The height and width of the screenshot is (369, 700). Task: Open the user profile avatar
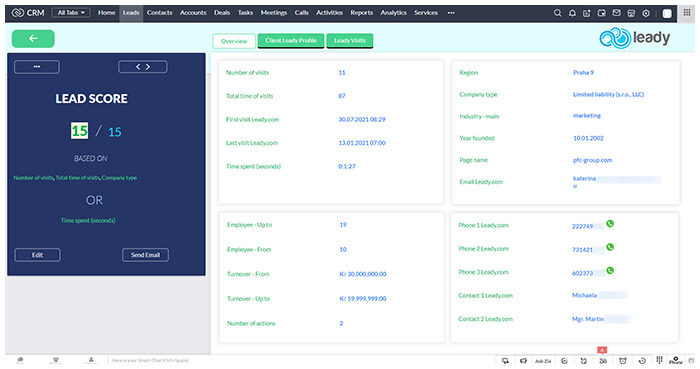[x=667, y=13]
